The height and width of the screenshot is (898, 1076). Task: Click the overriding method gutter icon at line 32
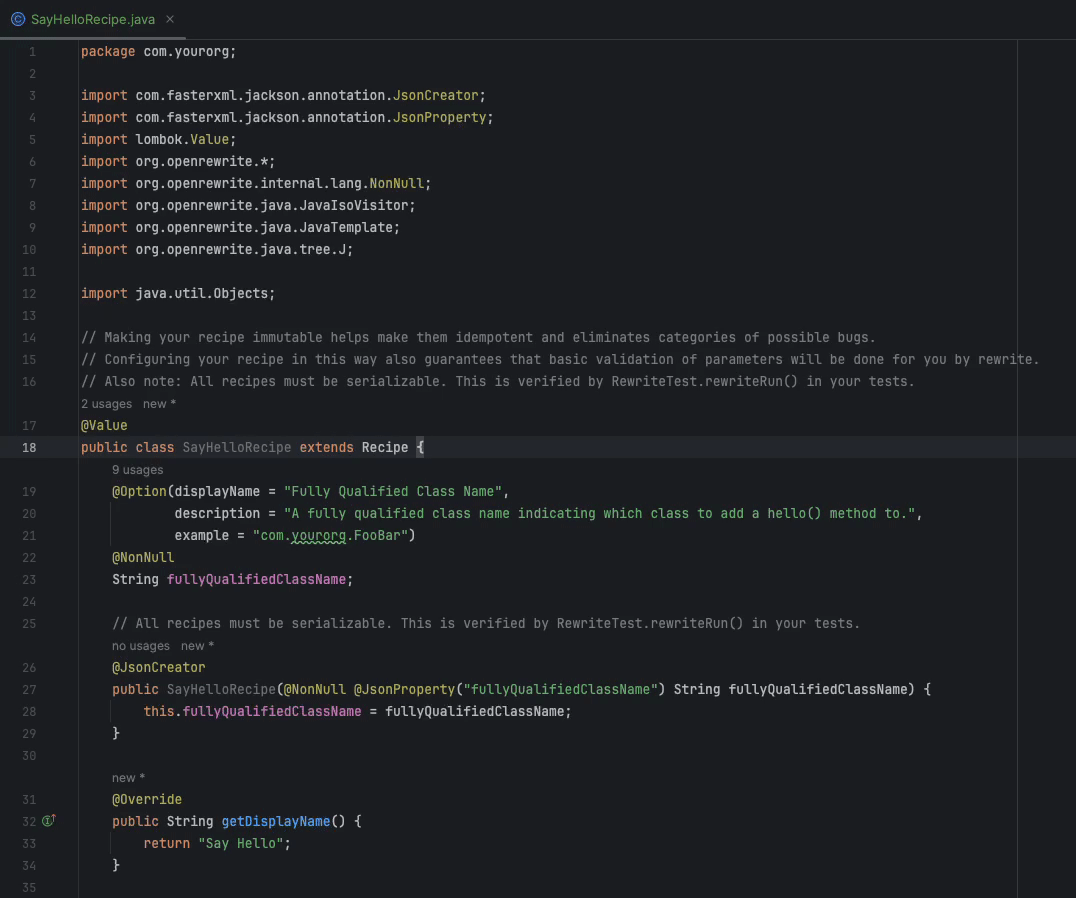tap(49, 820)
